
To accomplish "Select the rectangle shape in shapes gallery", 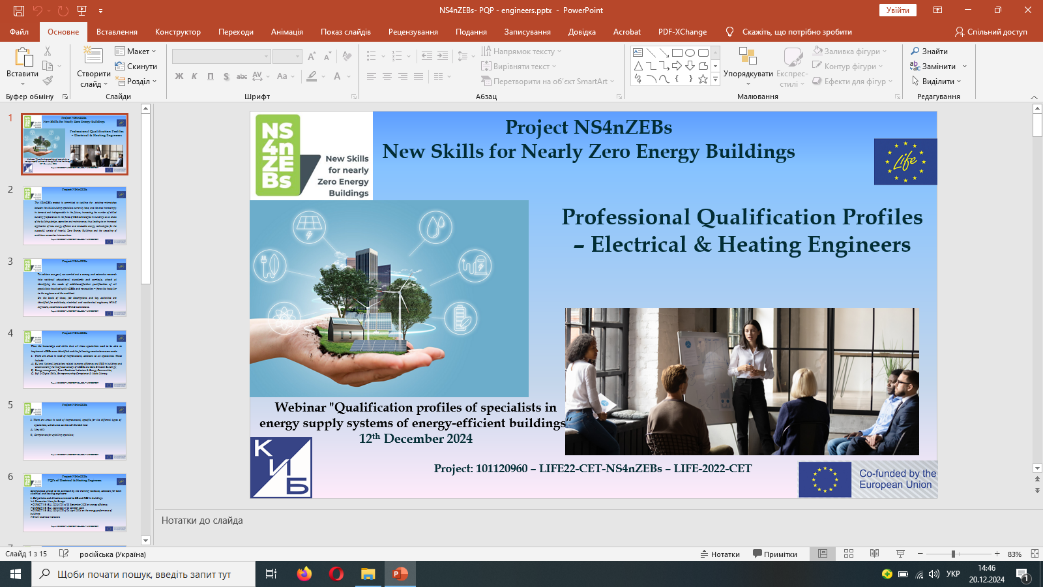I will [x=676, y=53].
